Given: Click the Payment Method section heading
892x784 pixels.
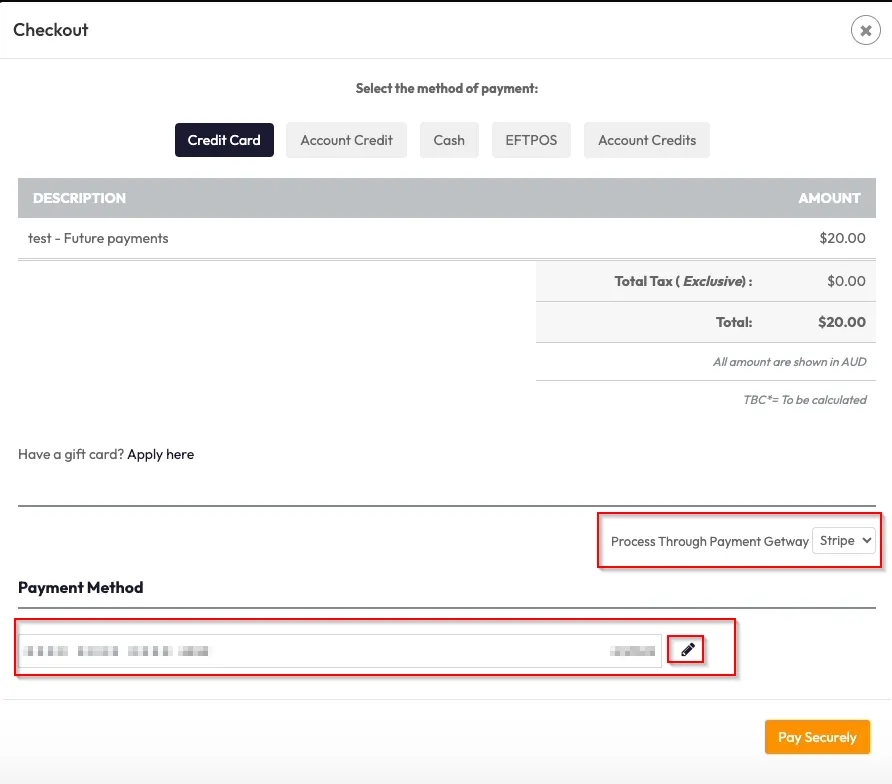Looking at the screenshot, I should click(81, 588).
